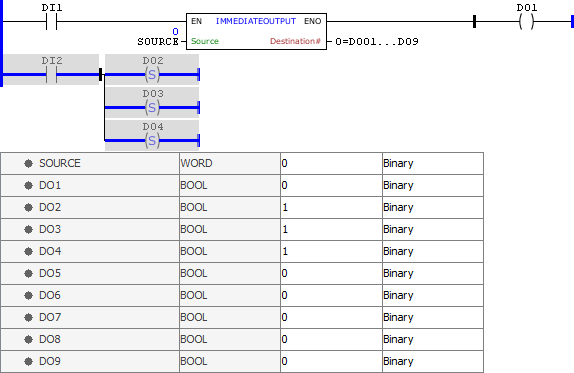Click the Binary format cell for DO1
The width and height of the screenshot is (574, 373).
tap(433, 185)
